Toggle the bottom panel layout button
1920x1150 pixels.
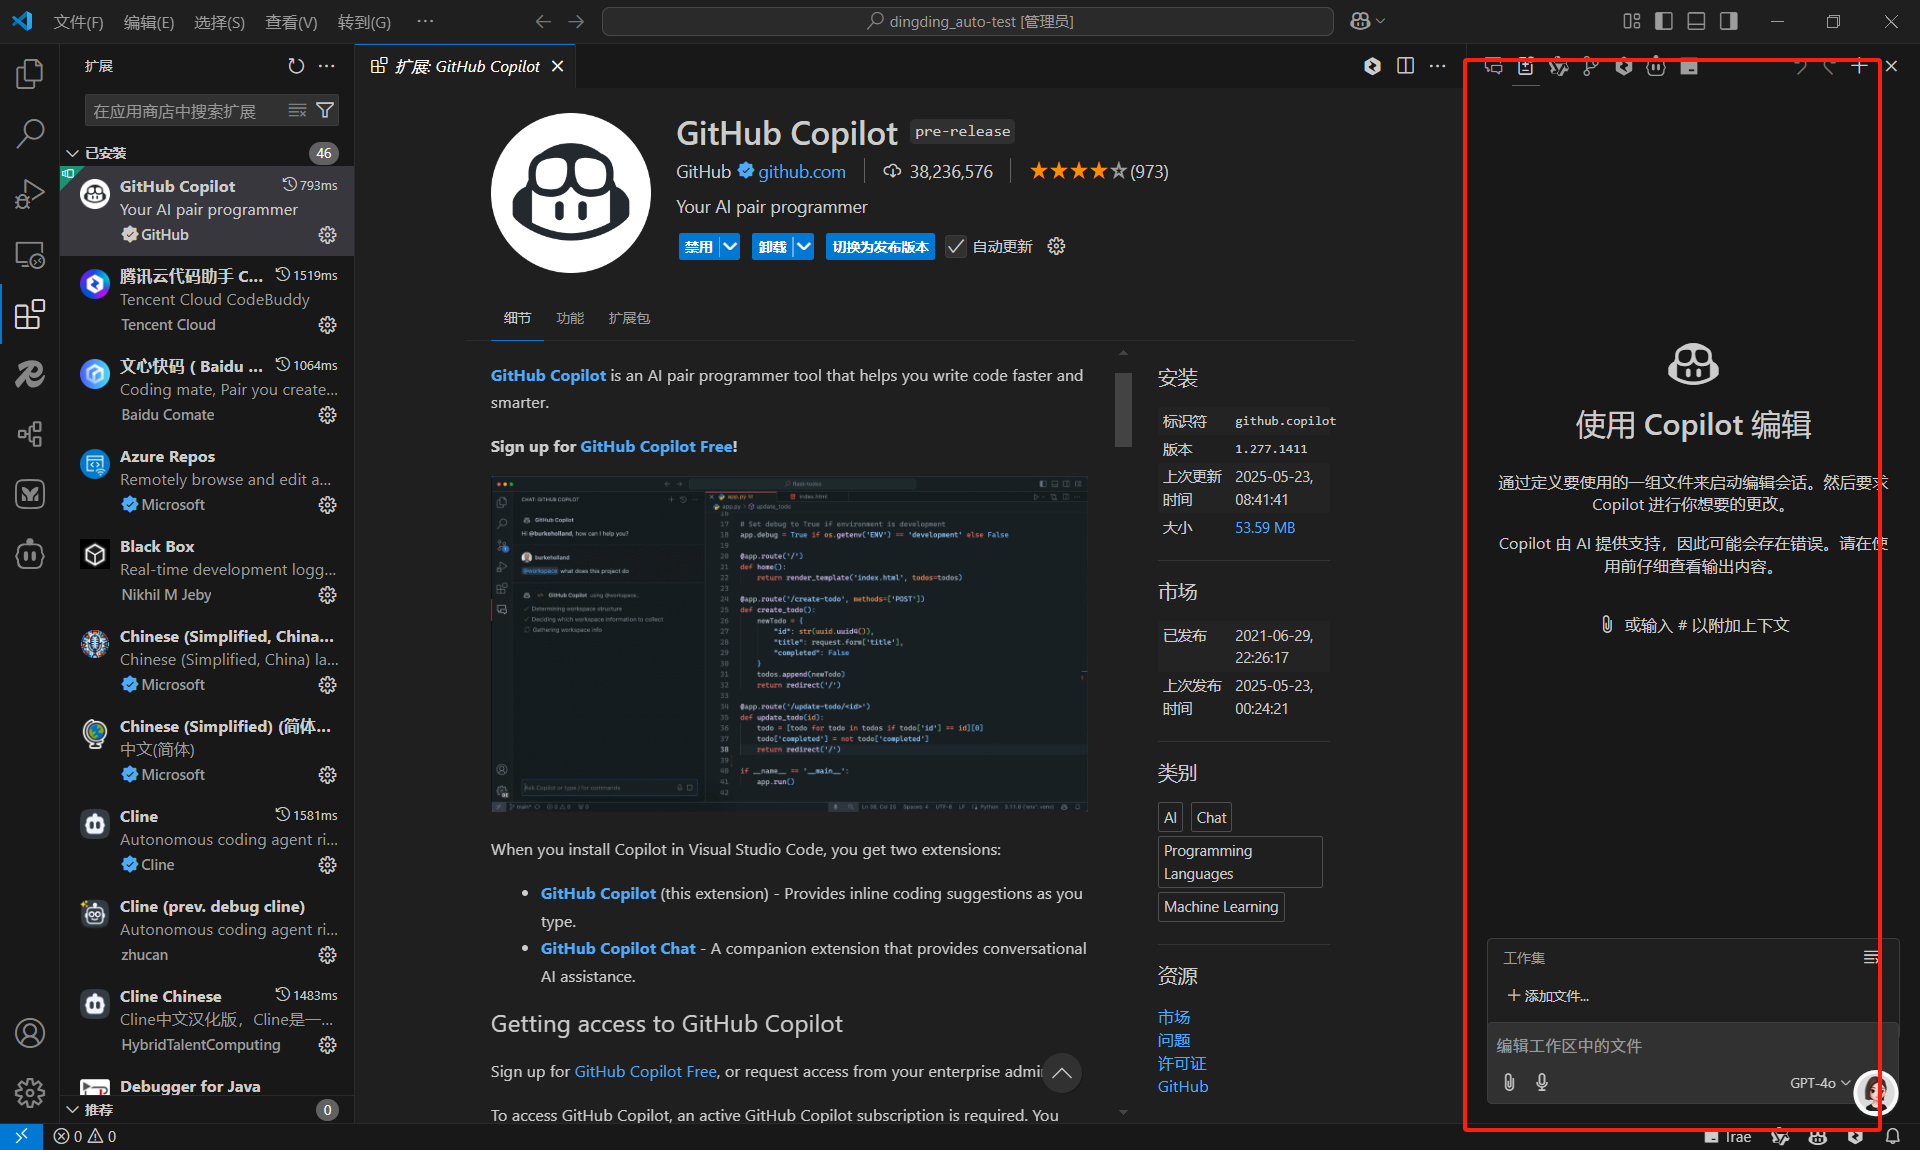coord(1696,21)
